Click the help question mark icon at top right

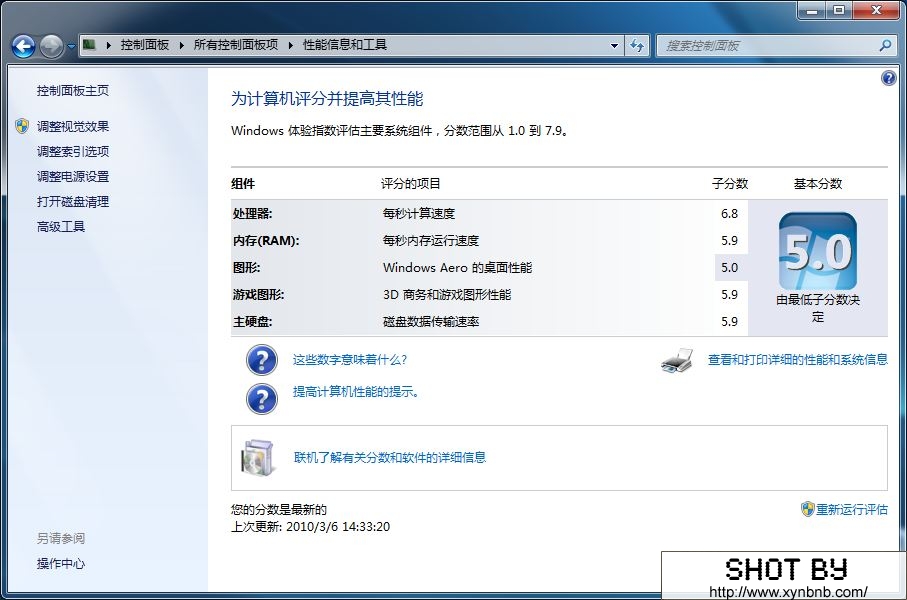tap(889, 78)
